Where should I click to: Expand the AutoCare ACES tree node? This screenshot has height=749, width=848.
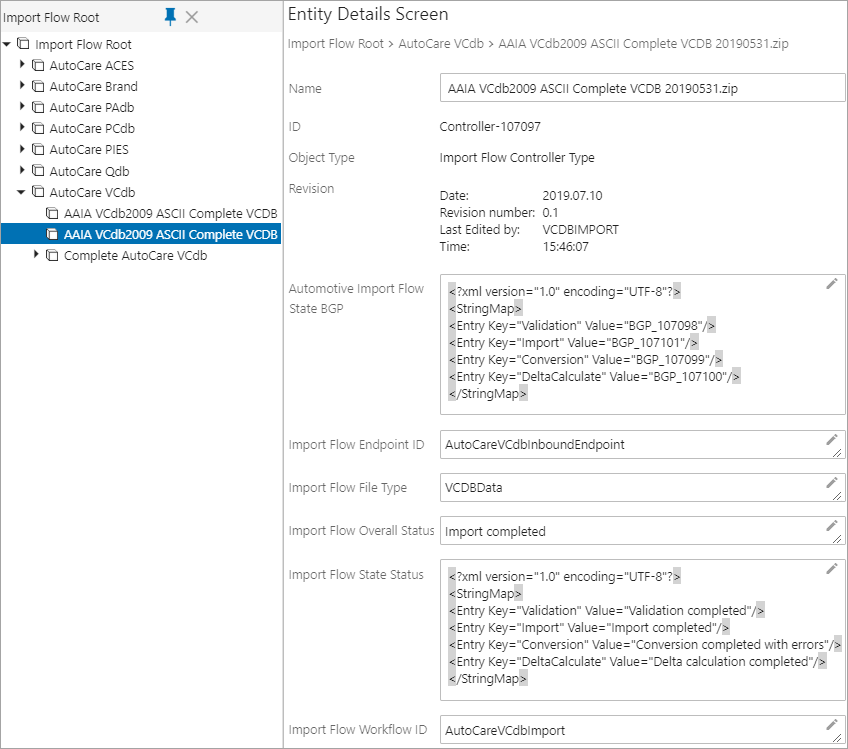tap(22, 64)
